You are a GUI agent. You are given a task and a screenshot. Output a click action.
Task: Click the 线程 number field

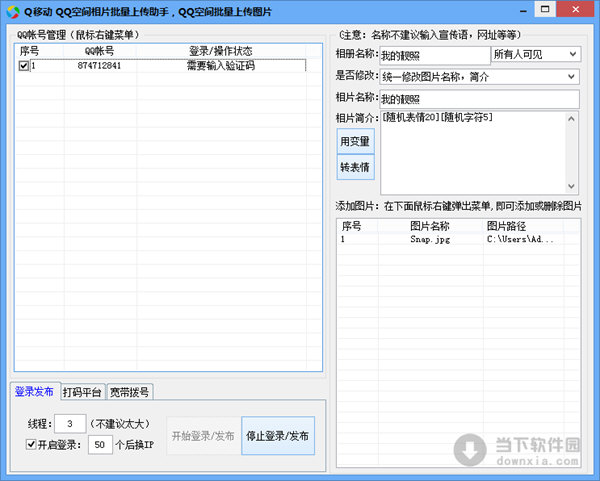[70, 424]
